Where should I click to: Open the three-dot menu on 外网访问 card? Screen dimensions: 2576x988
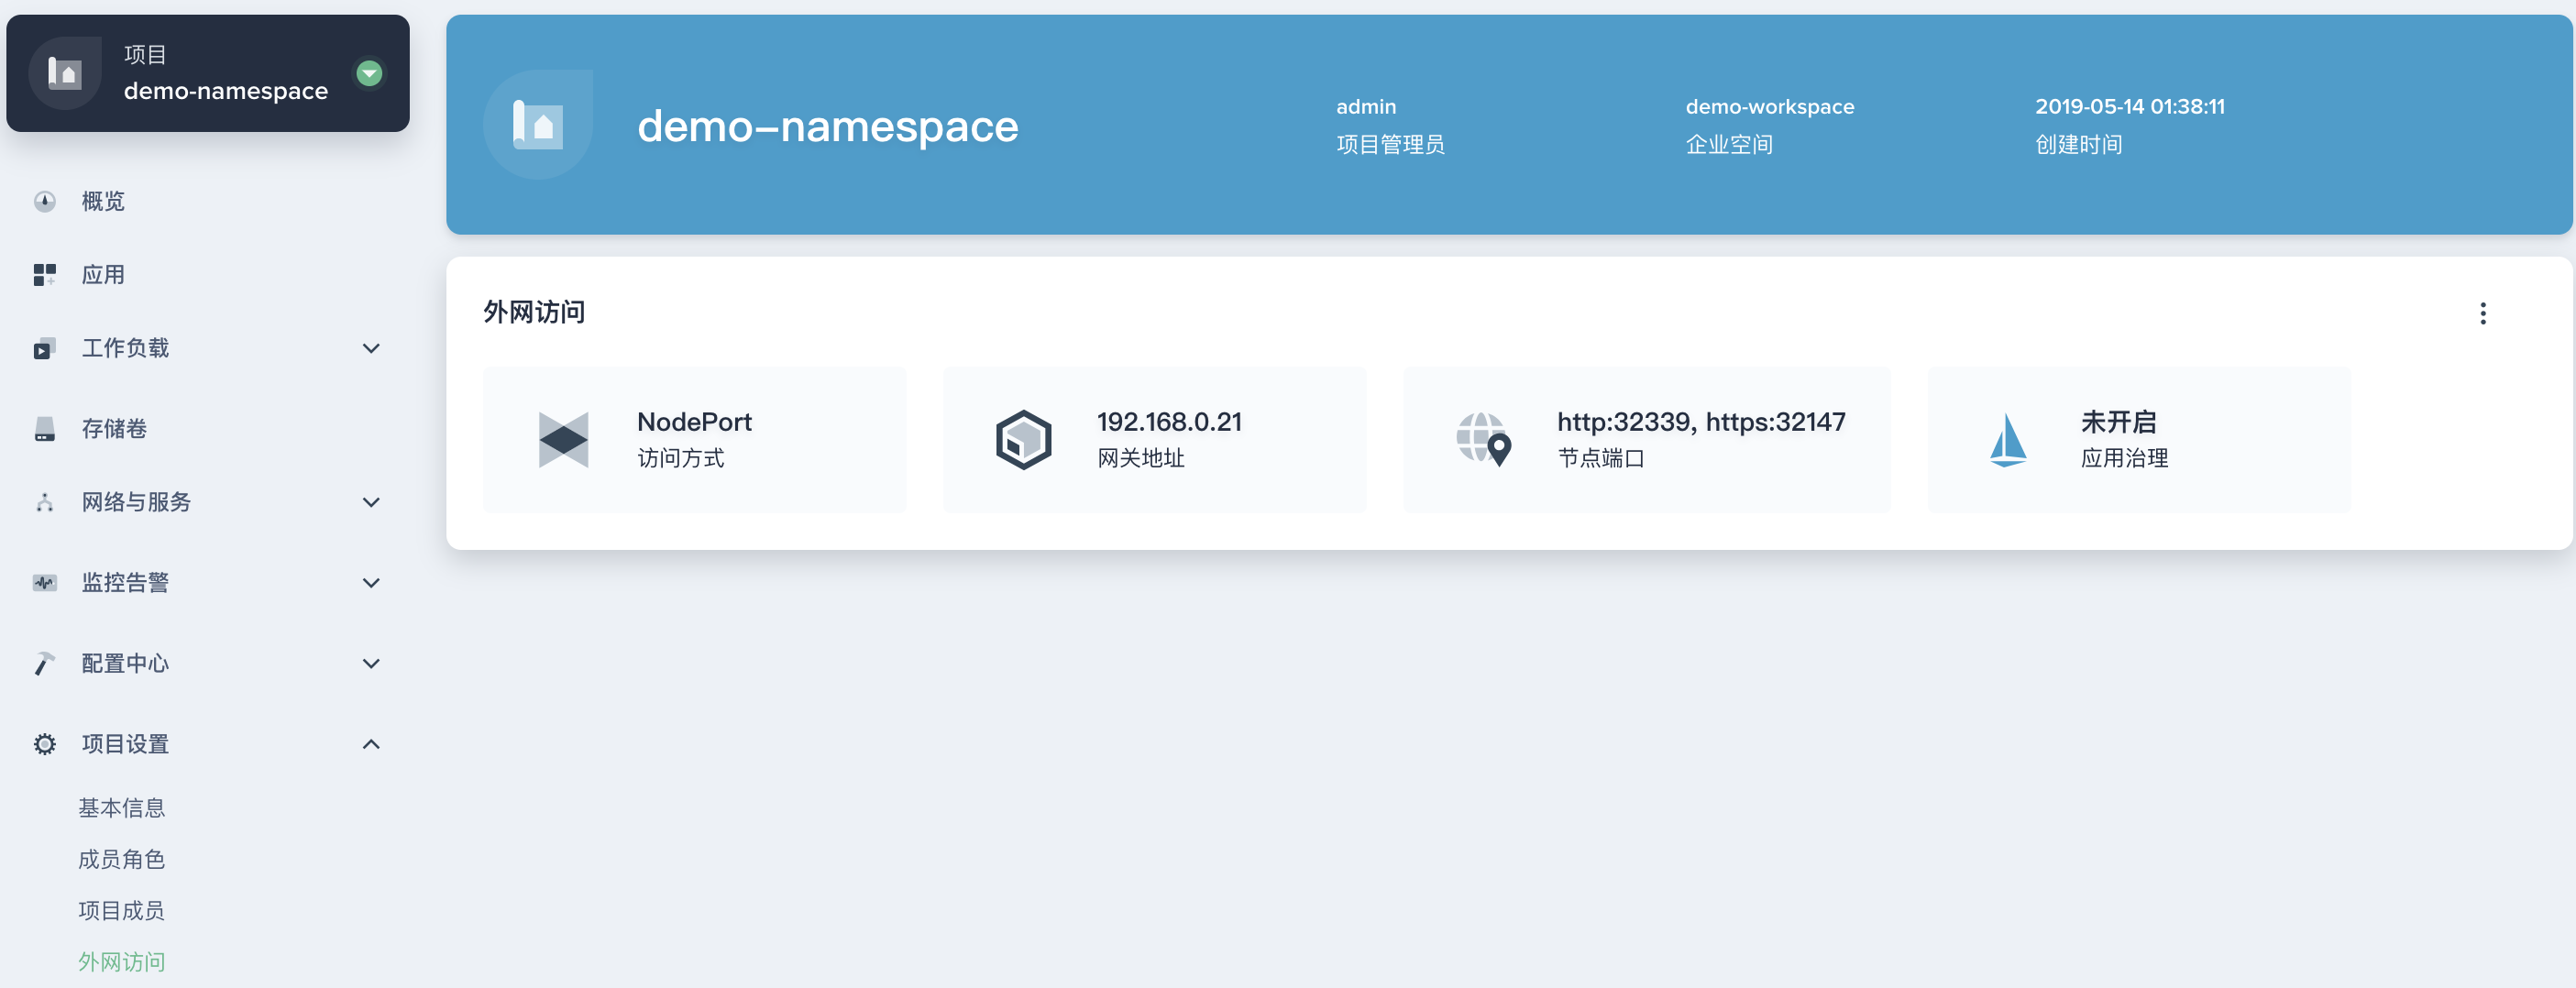[2483, 313]
